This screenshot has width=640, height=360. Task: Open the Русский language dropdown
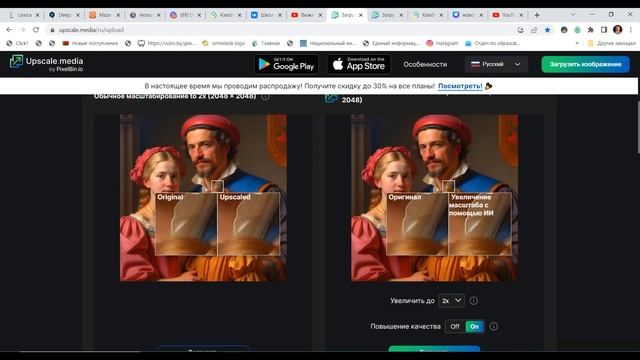[x=496, y=64]
